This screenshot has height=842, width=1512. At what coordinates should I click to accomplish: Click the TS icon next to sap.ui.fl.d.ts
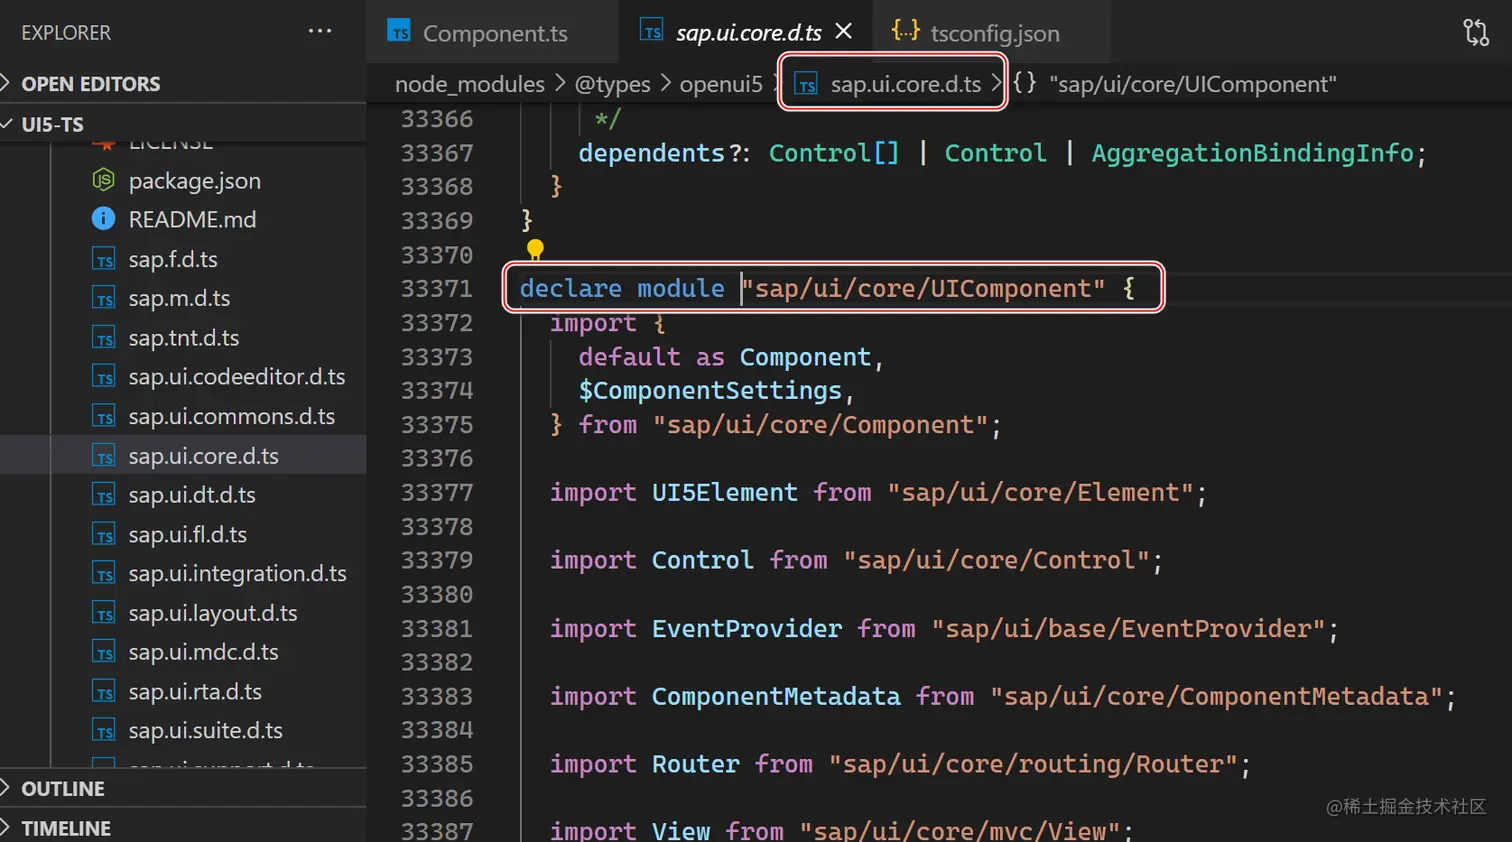coord(104,535)
